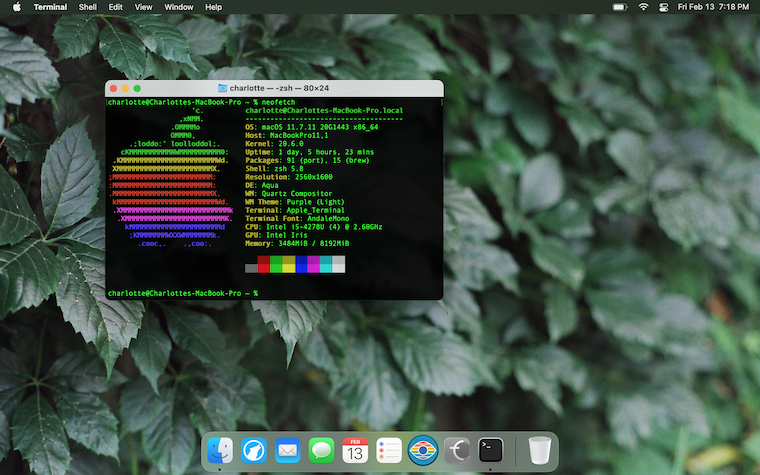The width and height of the screenshot is (760, 475).
Task: Open Messages from the Dock
Action: (321, 451)
